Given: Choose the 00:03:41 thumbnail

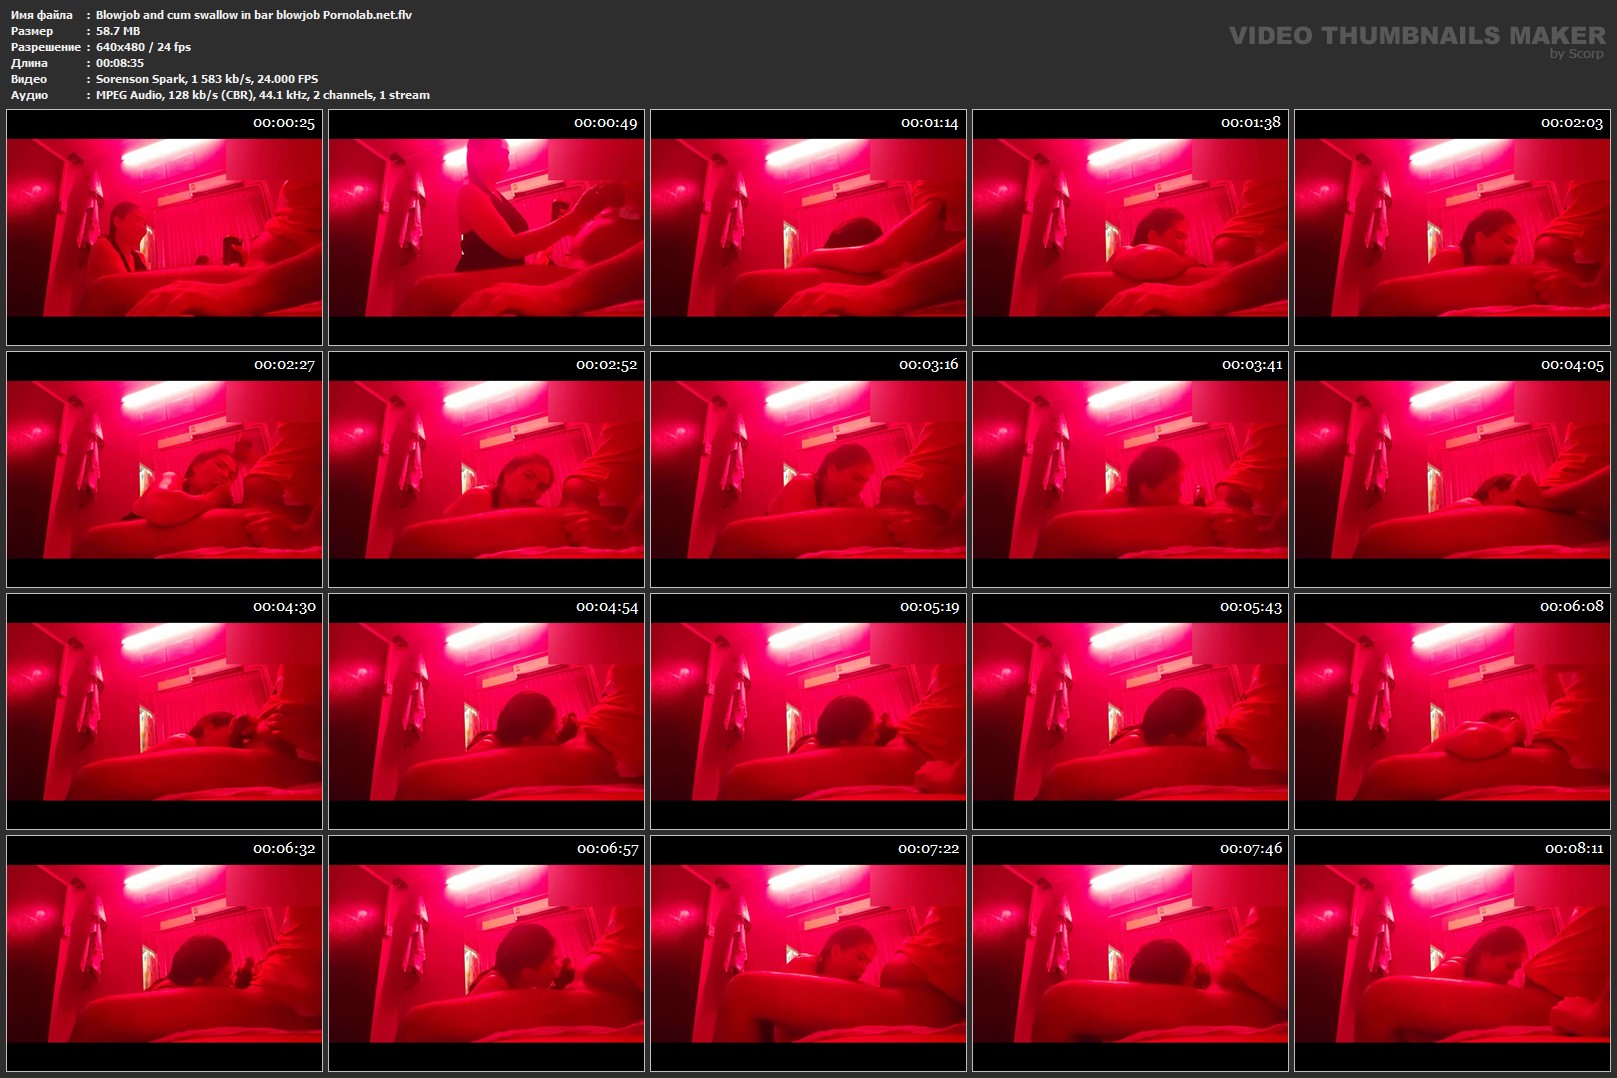Looking at the screenshot, I should (1130, 470).
